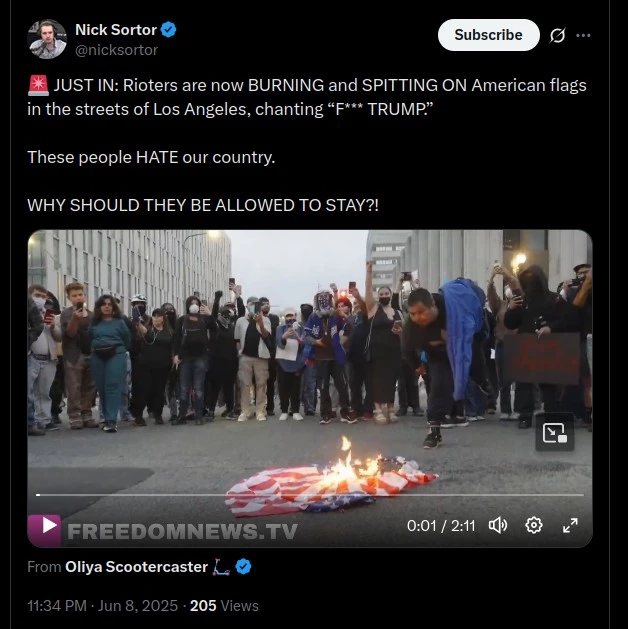
Task: Click Oliya Scootercaster's verified badge
Action: click(243, 567)
